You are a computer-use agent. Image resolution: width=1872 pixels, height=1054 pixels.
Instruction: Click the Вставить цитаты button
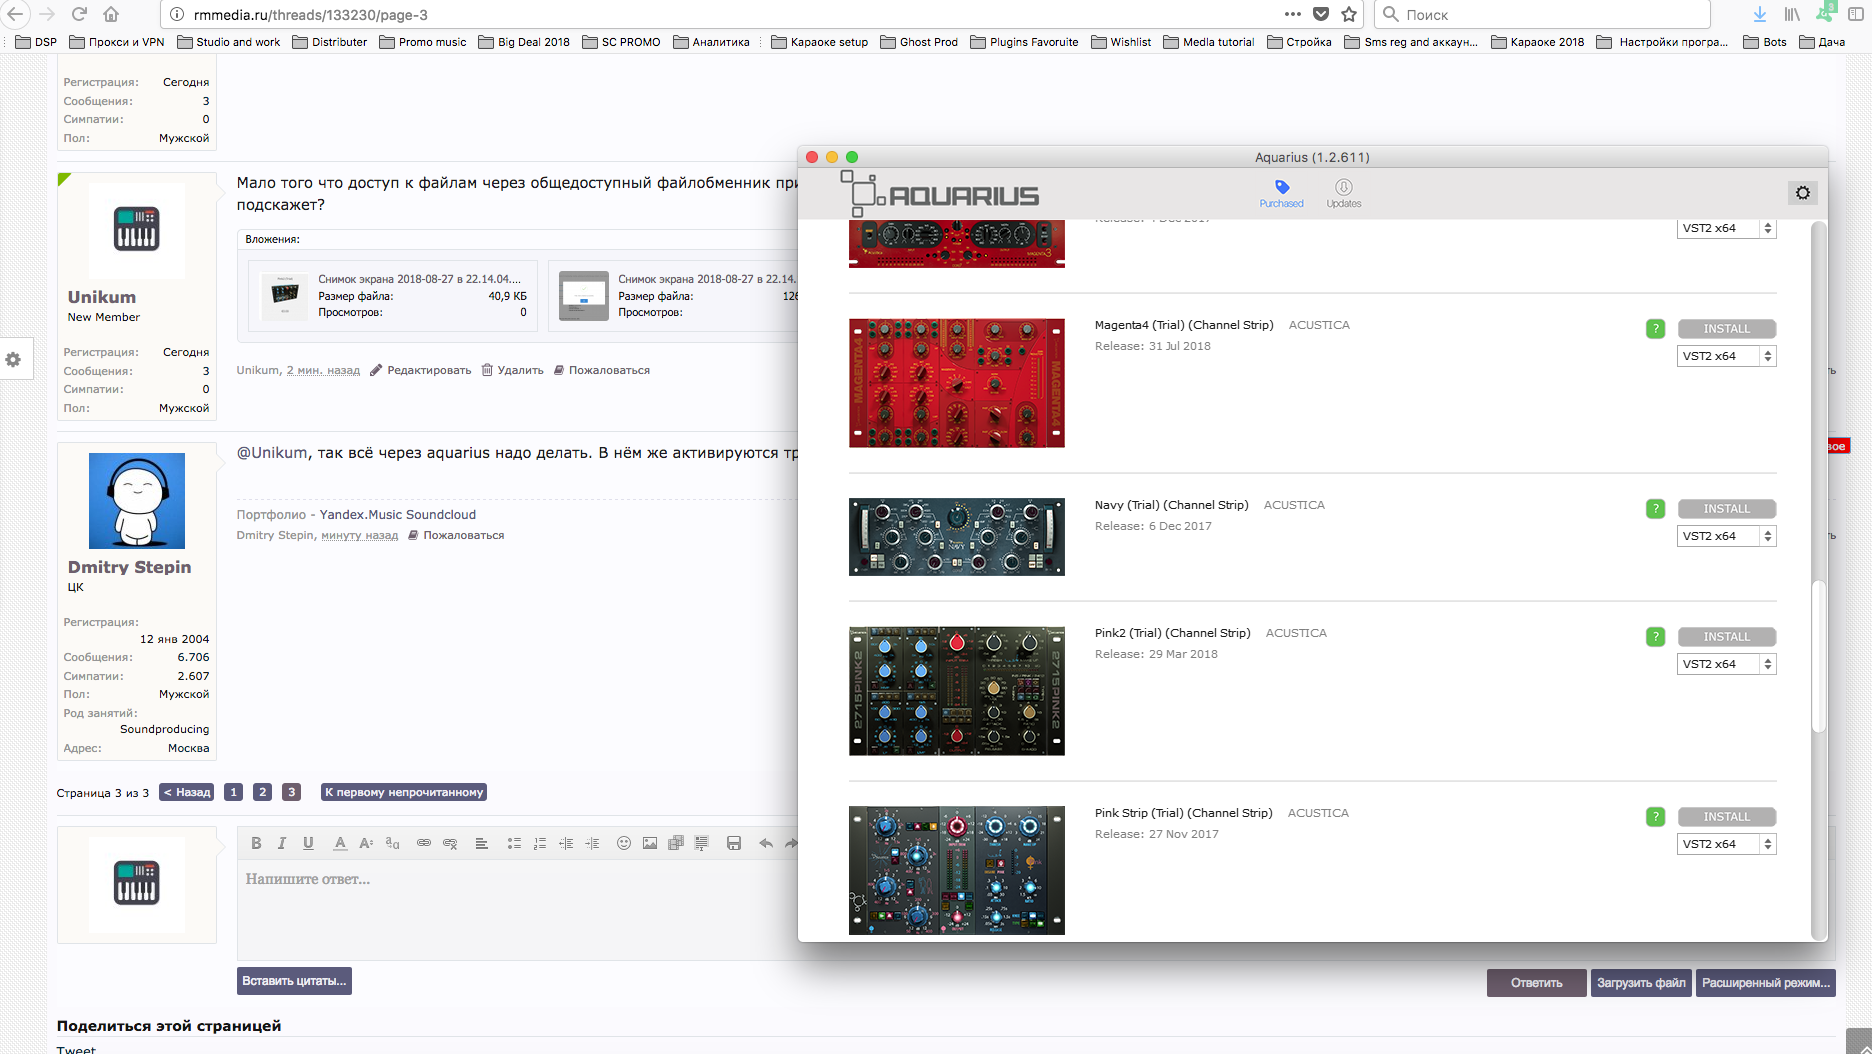pyautogui.click(x=294, y=981)
